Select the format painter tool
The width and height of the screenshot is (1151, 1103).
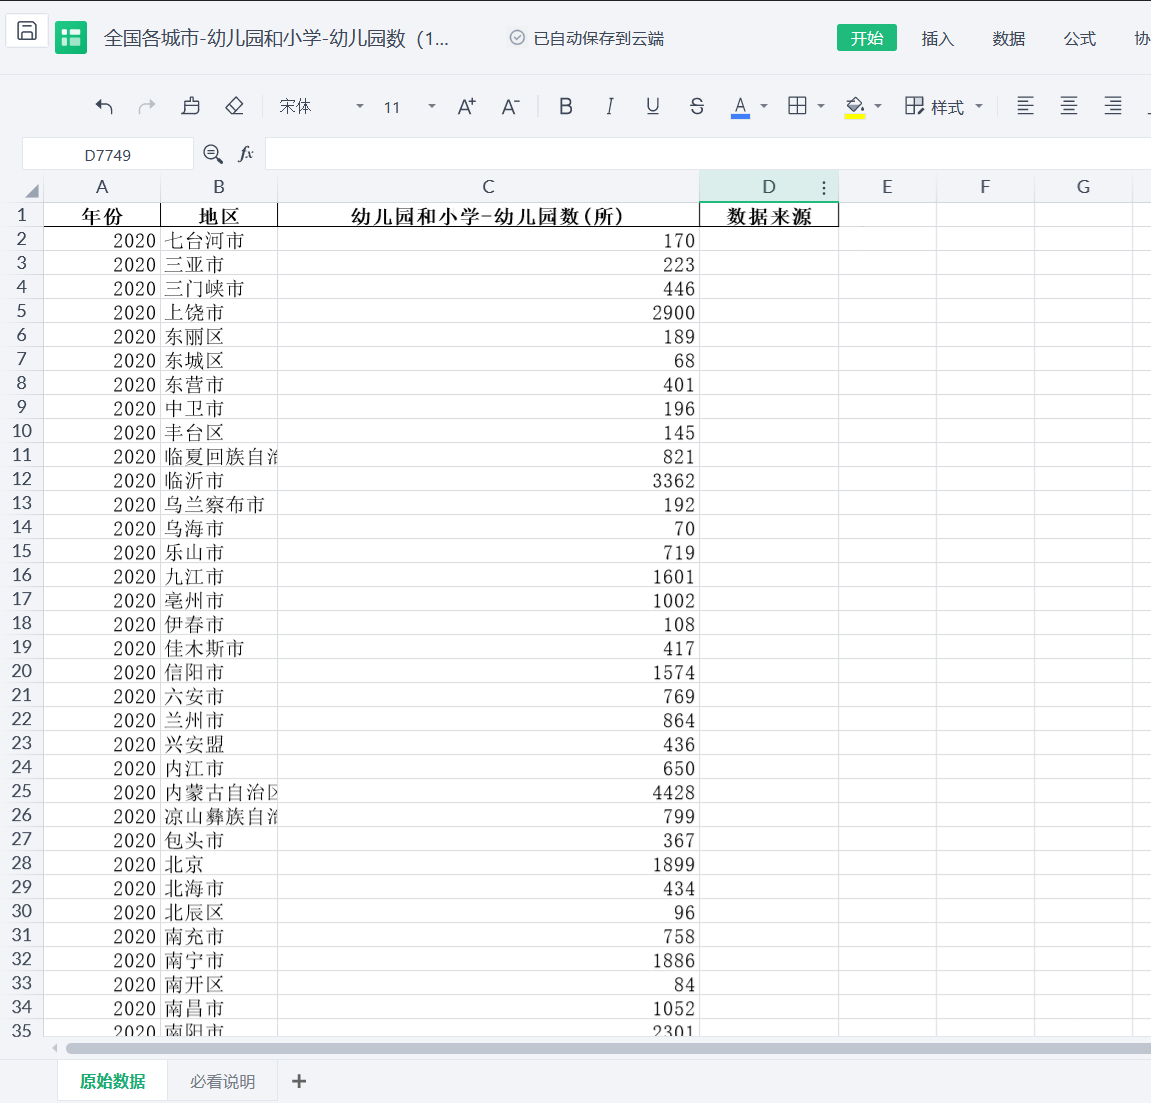[191, 106]
